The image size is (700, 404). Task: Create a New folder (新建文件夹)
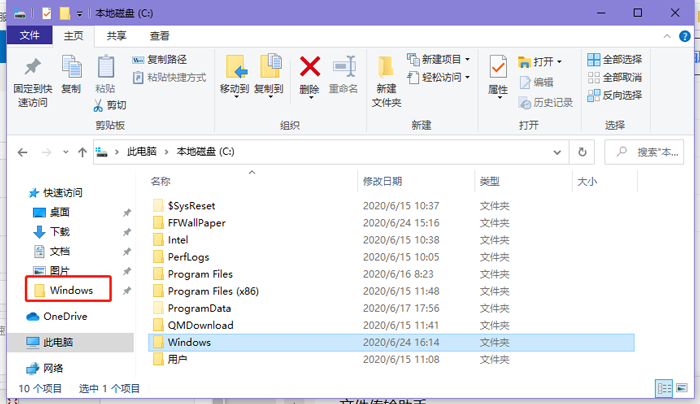point(386,82)
